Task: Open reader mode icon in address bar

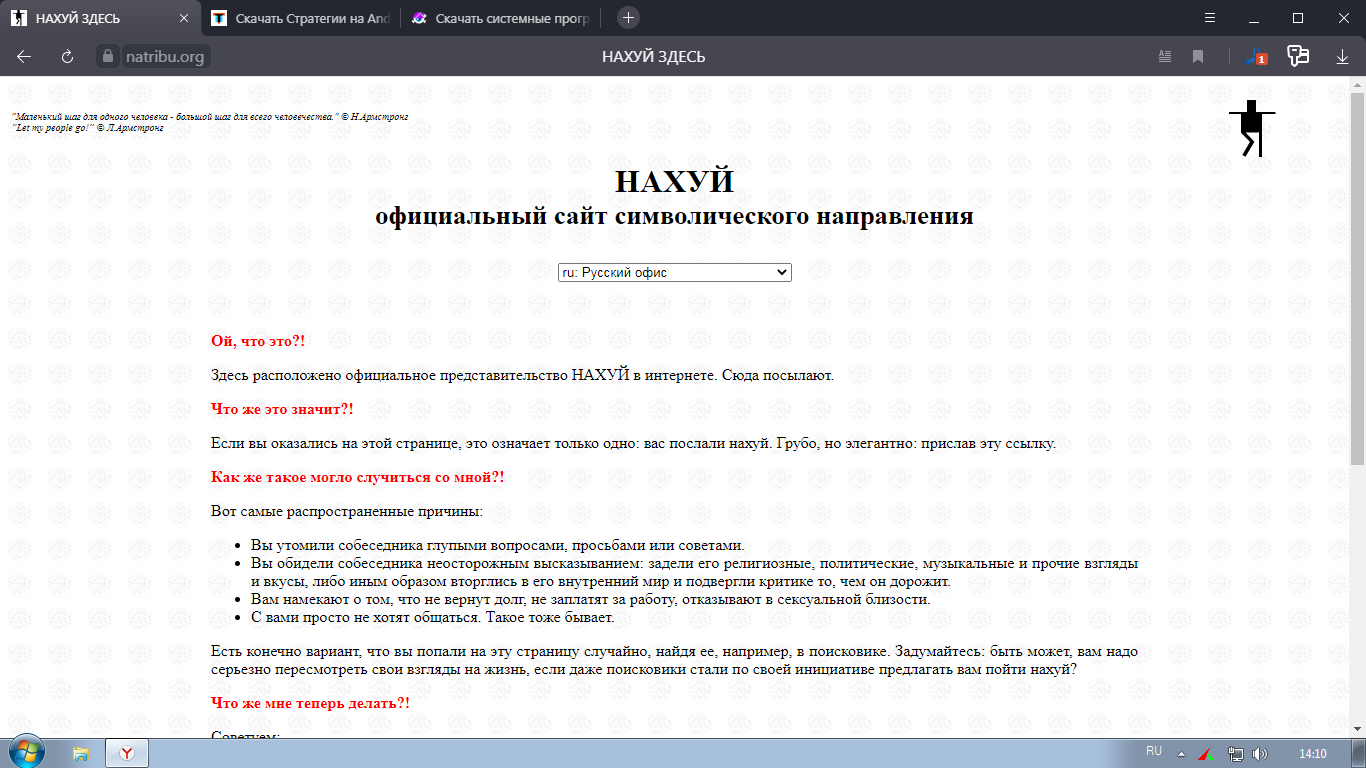Action: (x=1164, y=57)
